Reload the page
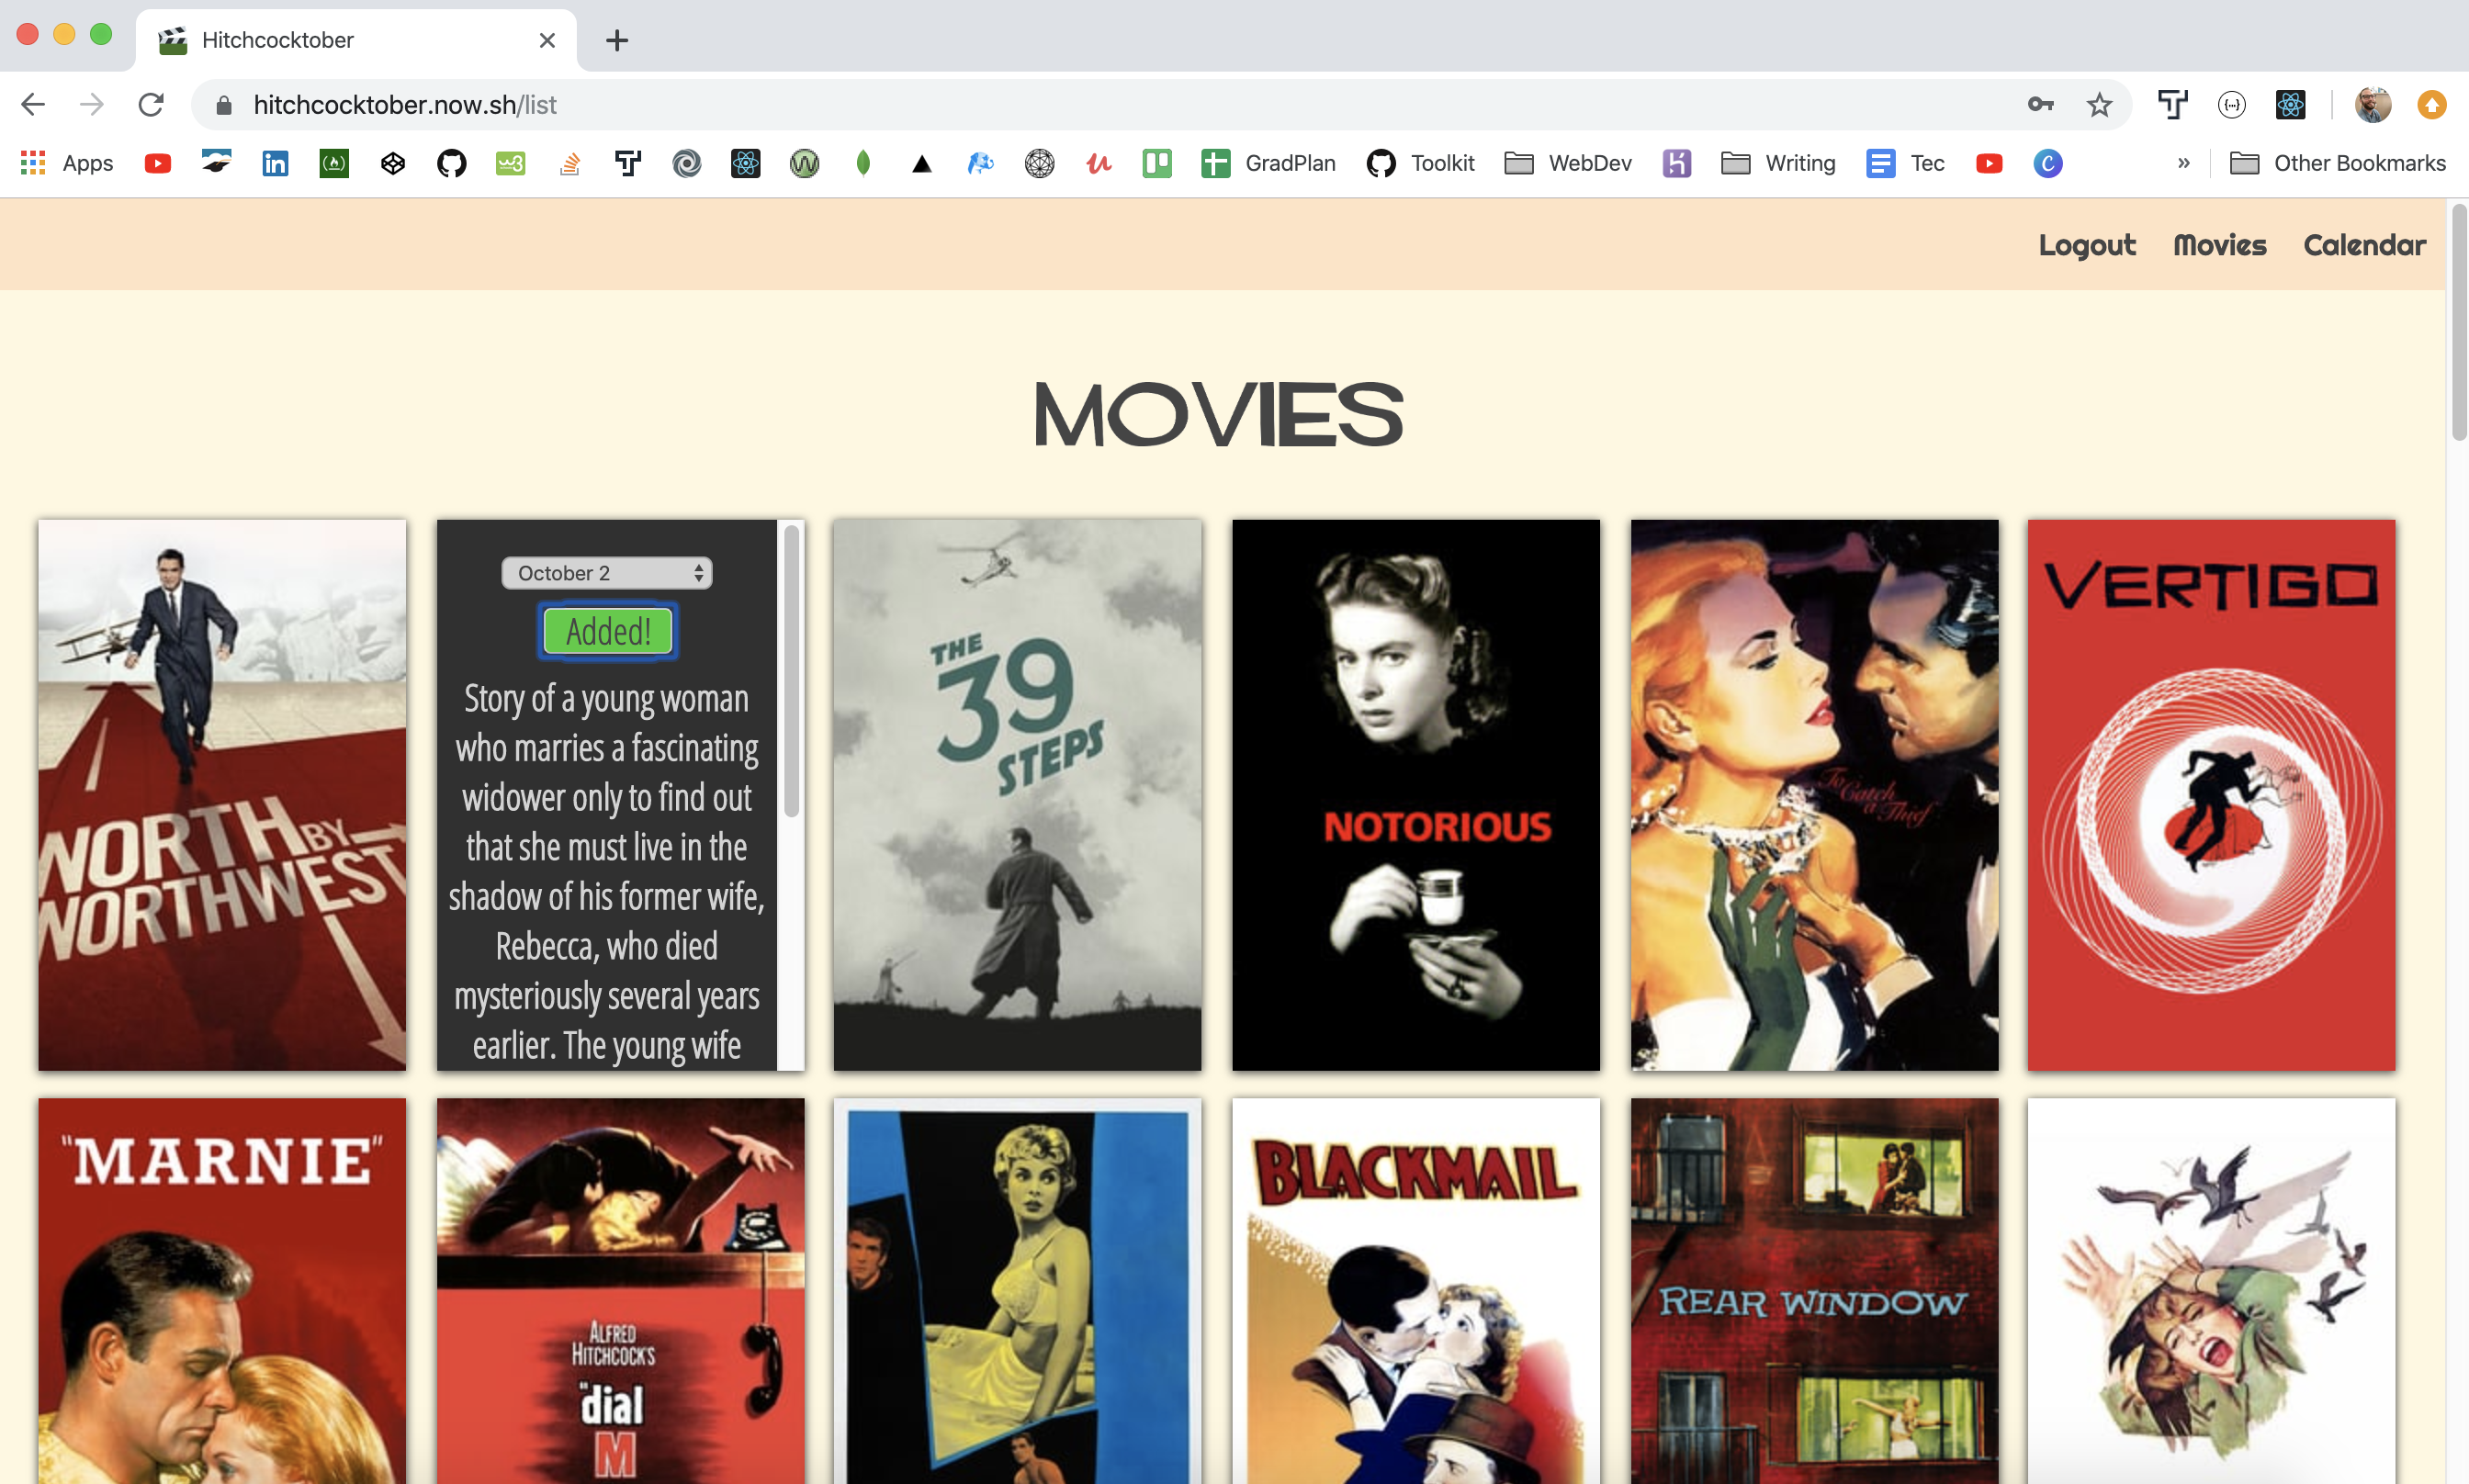Viewport: 2469px width, 1484px height. coord(151,105)
